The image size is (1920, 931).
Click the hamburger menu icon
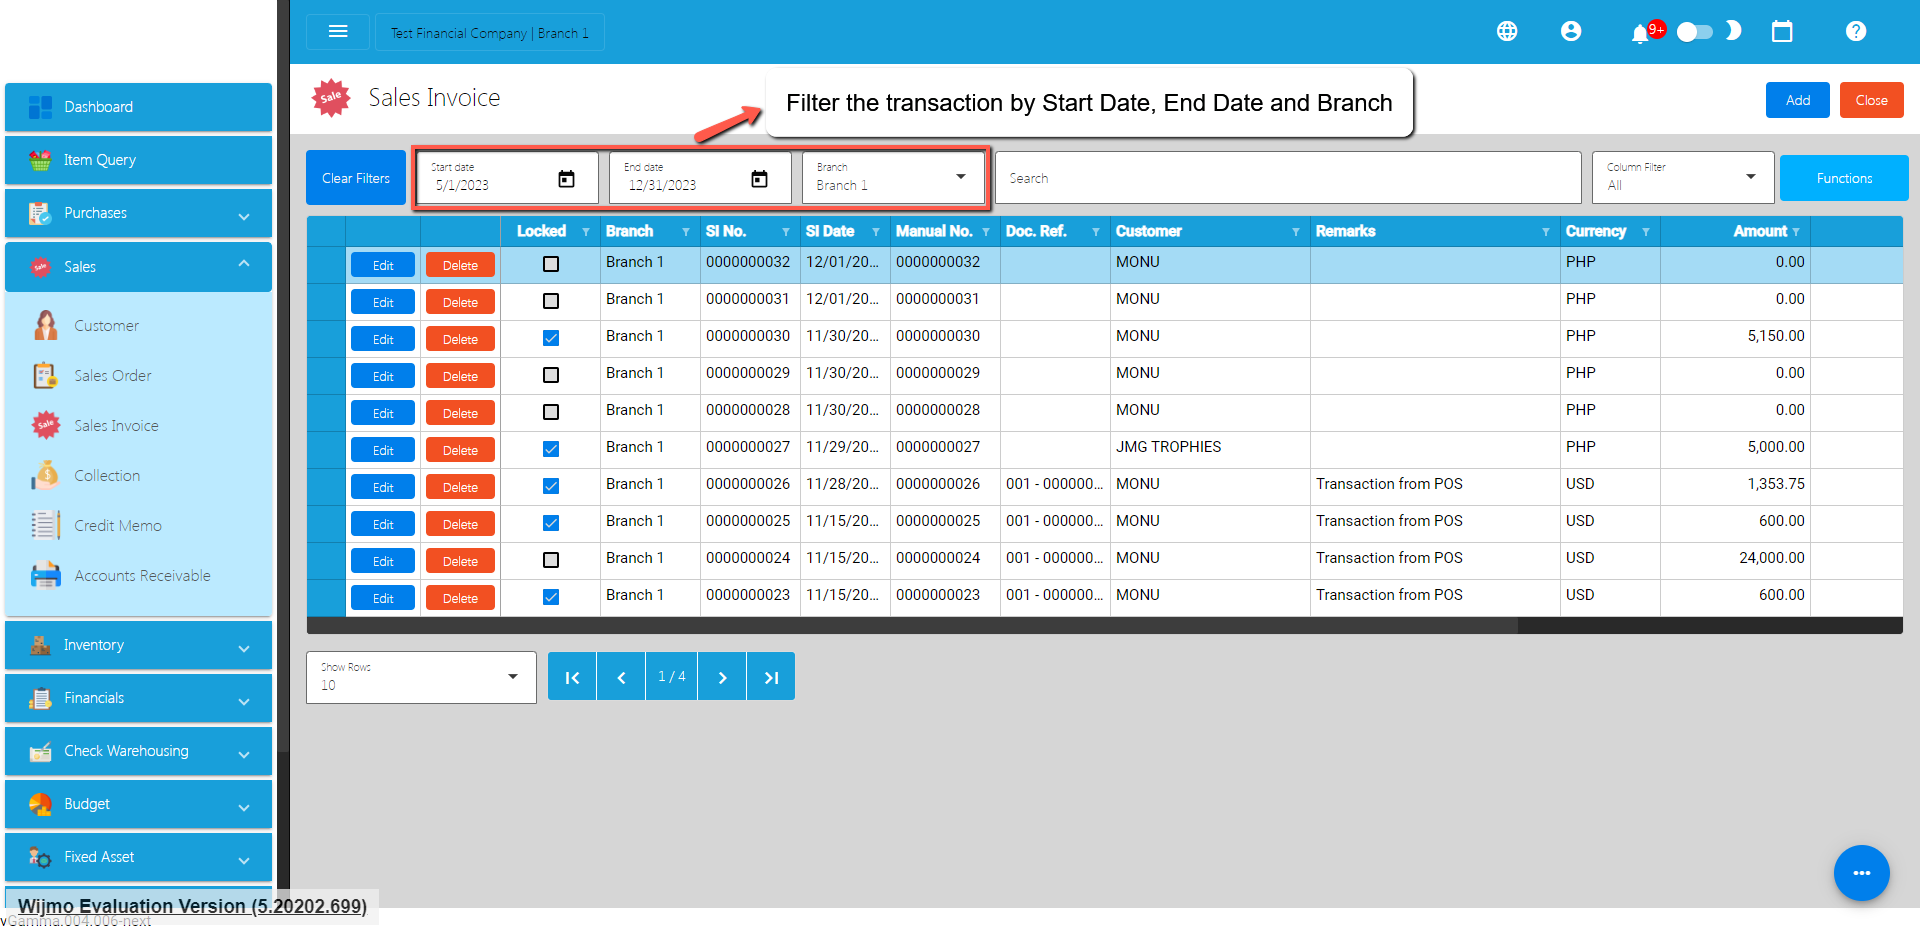tap(338, 32)
